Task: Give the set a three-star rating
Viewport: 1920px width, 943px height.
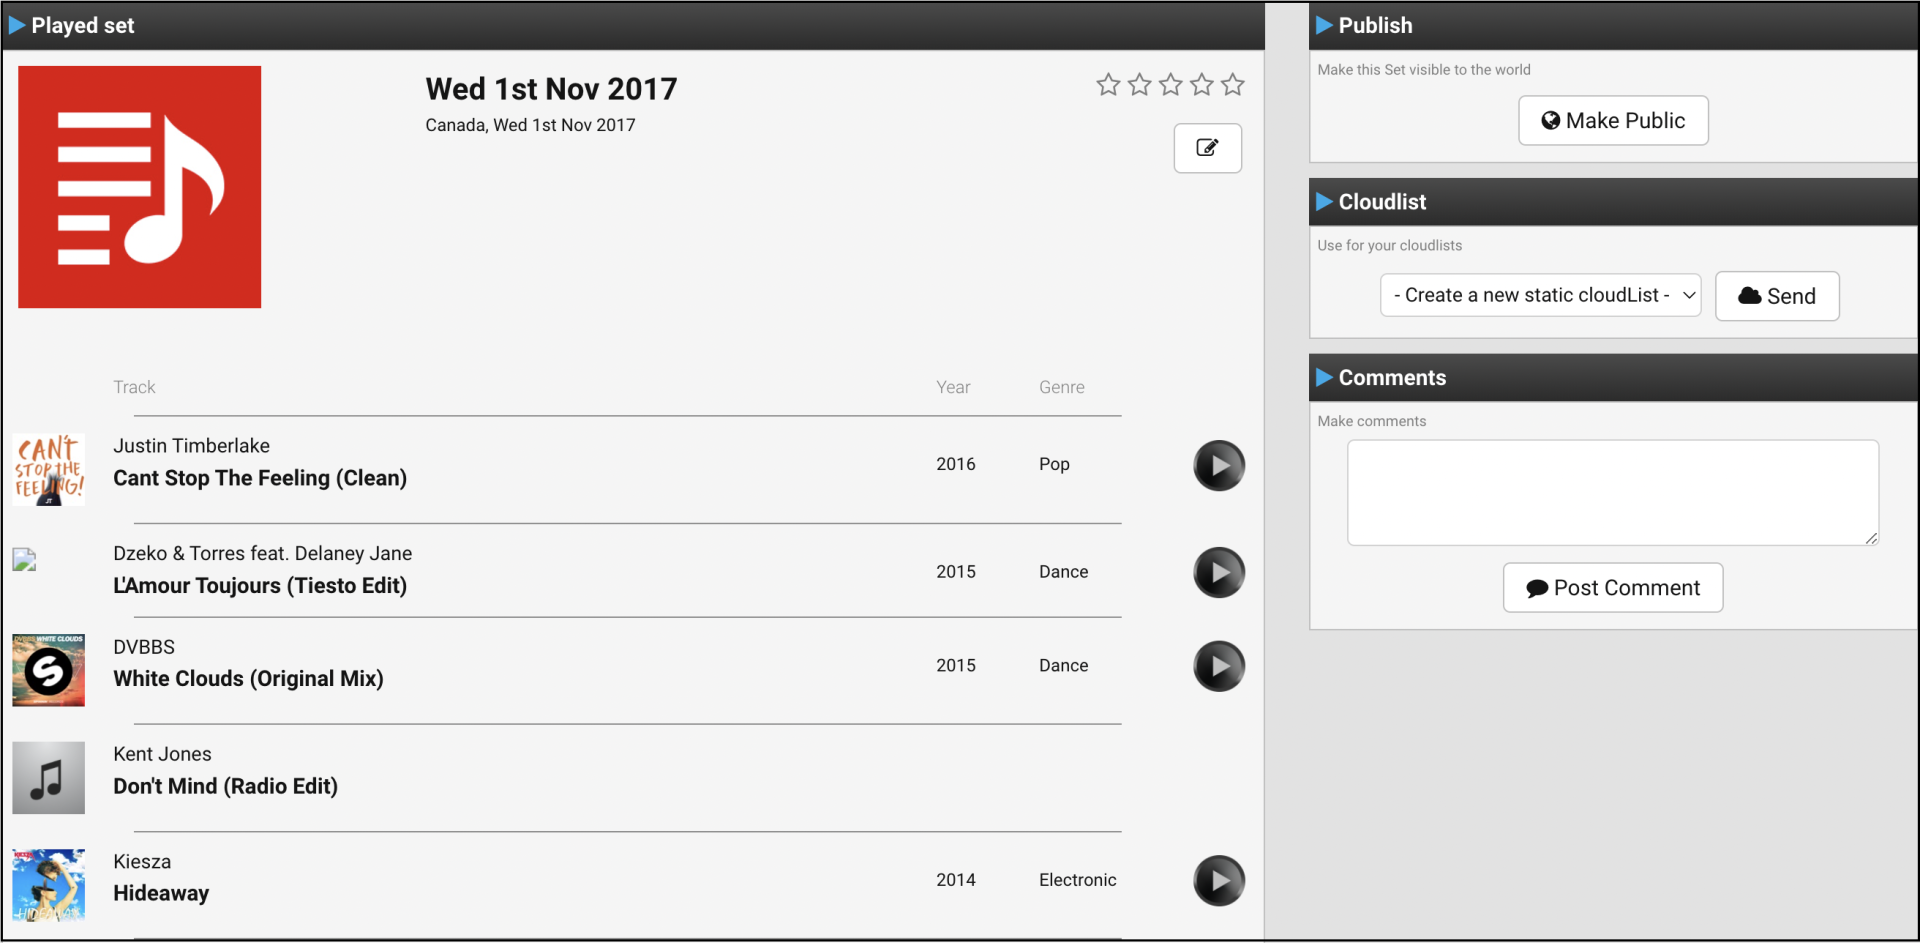Action: tap(1170, 85)
